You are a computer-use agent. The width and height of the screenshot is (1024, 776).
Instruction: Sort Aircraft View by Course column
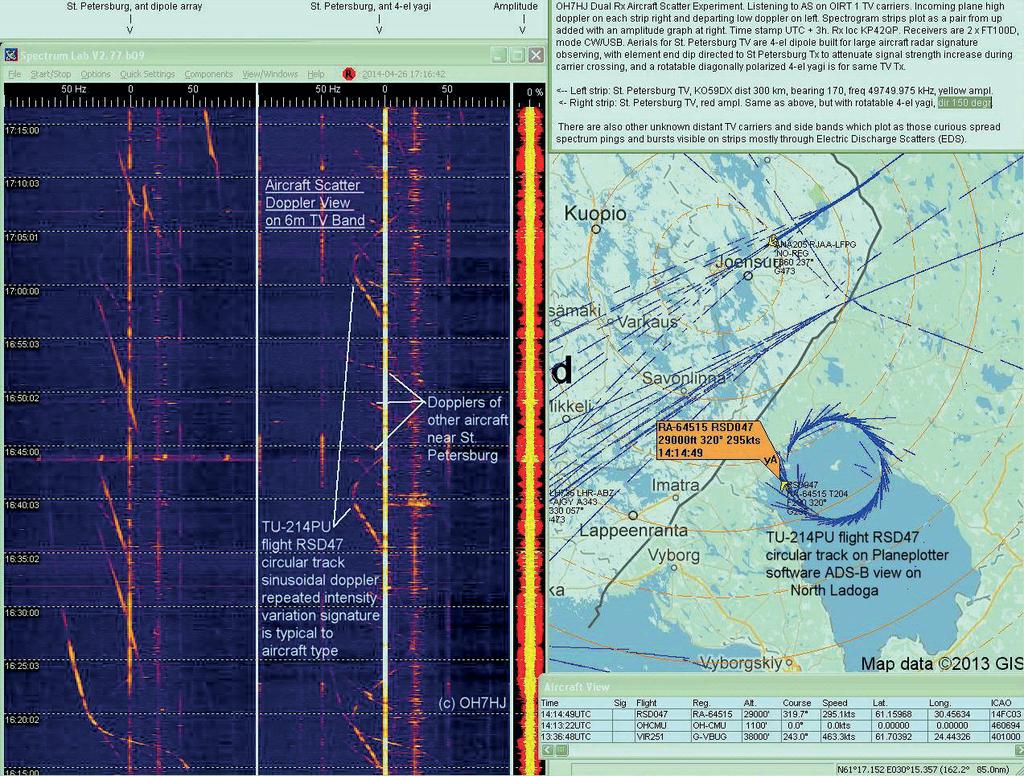797,703
